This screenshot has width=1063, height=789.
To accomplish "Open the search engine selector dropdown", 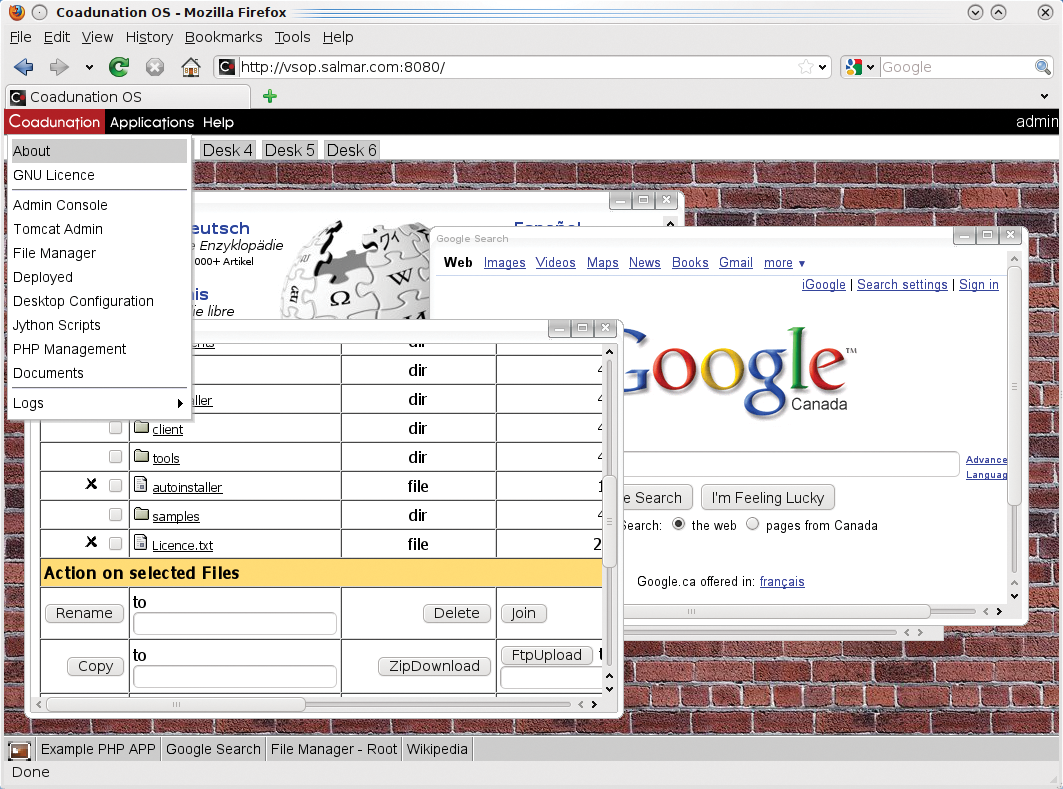I will pyautogui.click(x=870, y=67).
